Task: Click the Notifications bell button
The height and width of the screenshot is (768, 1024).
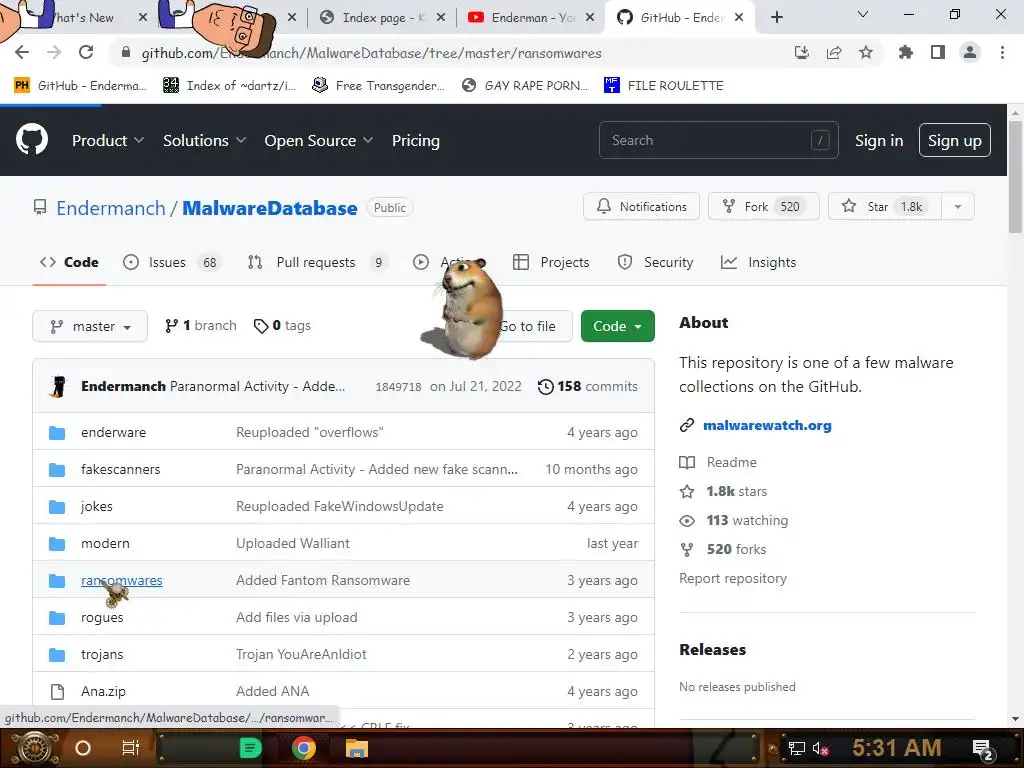Action: [x=641, y=206]
